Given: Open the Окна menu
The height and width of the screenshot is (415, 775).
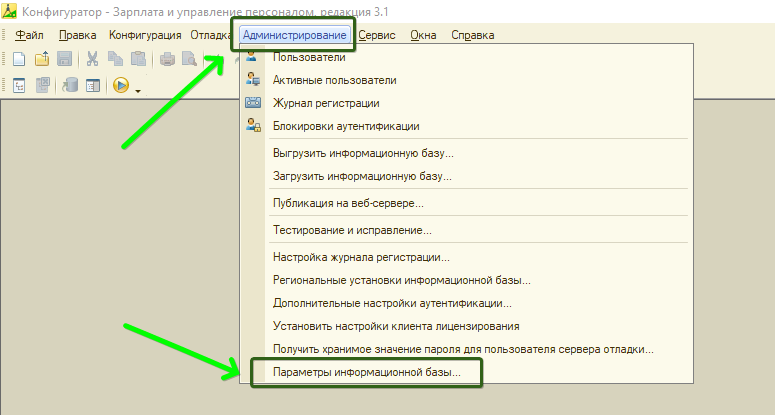Looking at the screenshot, I should [424, 35].
